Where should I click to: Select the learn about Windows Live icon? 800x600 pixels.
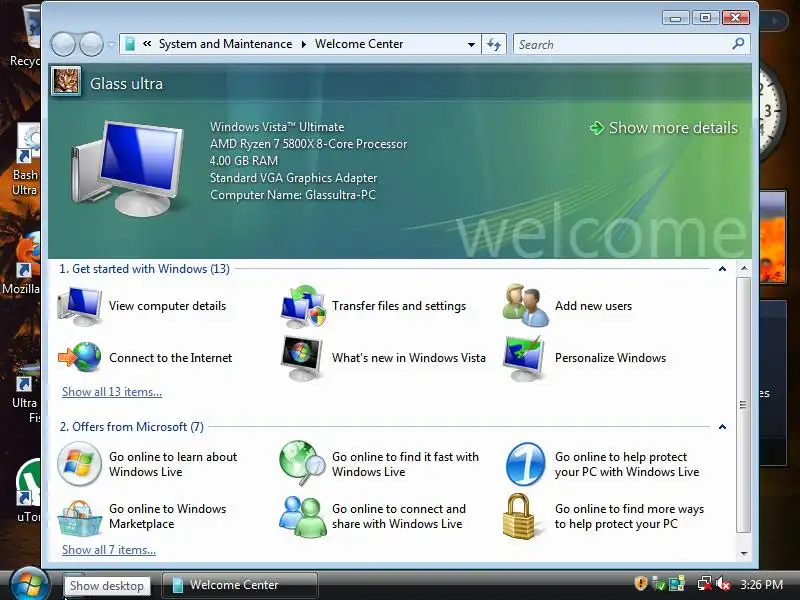[79, 464]
